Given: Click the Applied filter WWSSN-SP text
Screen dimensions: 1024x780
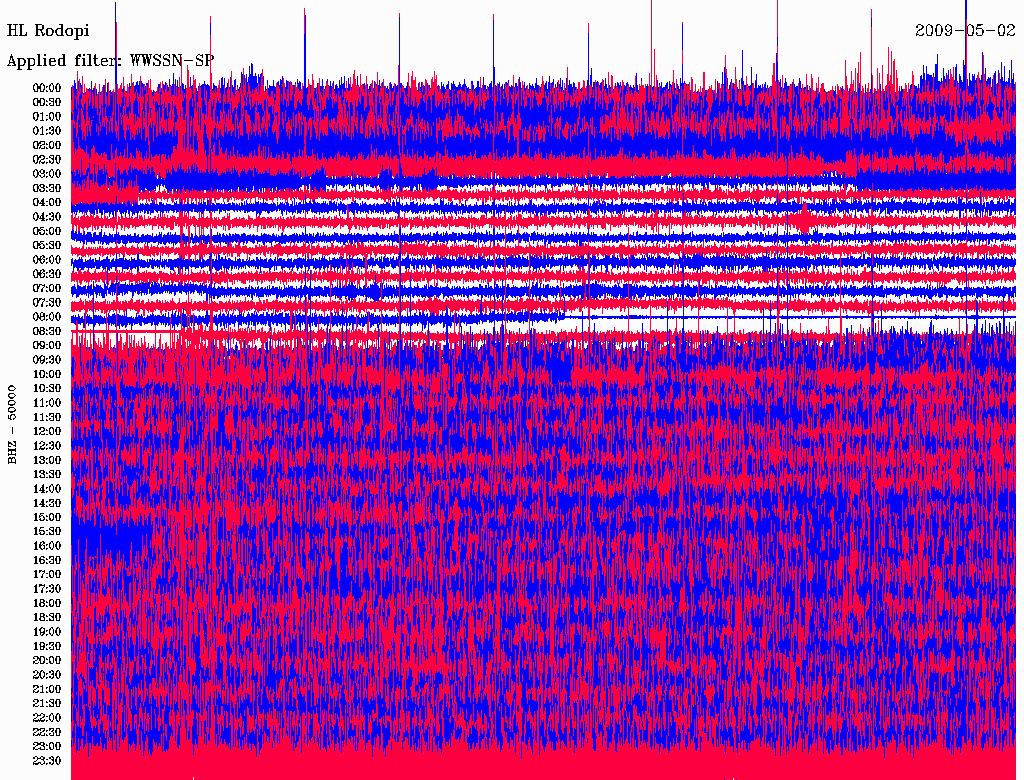Looking at the screenshot, I should [110, 61].
